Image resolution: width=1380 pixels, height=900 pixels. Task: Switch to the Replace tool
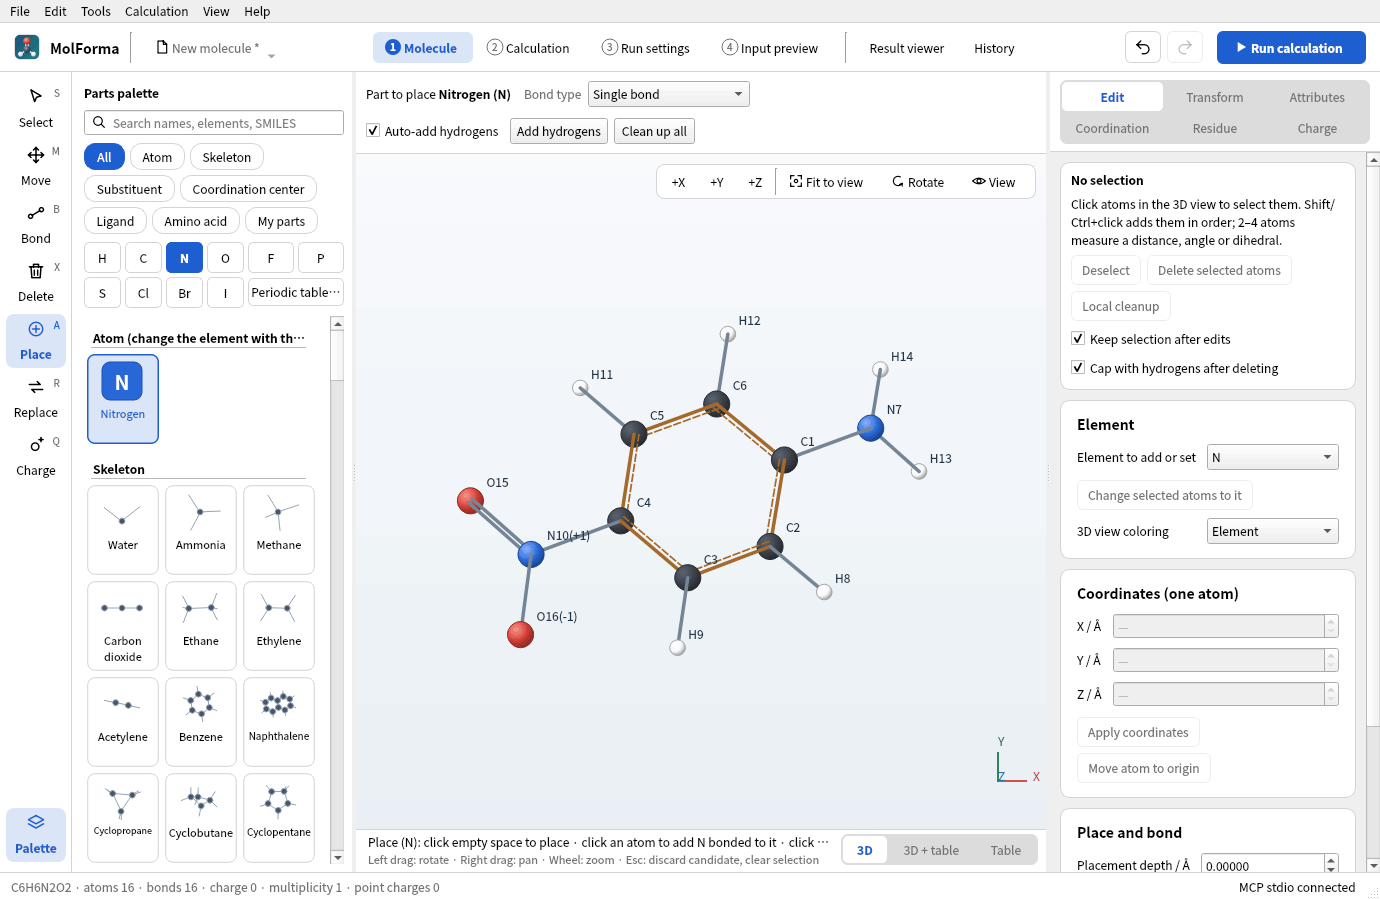click(36, 398)
